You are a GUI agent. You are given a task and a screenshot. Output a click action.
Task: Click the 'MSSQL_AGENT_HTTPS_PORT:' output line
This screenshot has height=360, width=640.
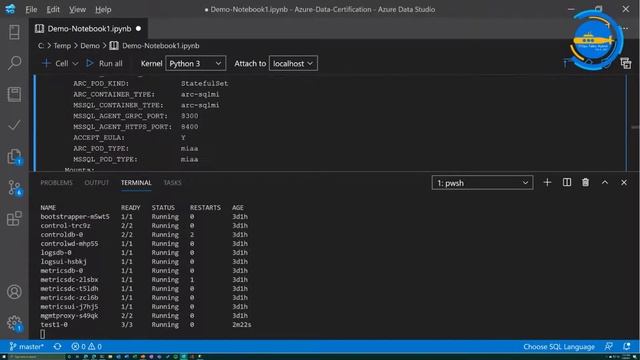click(x=122, y=127)
